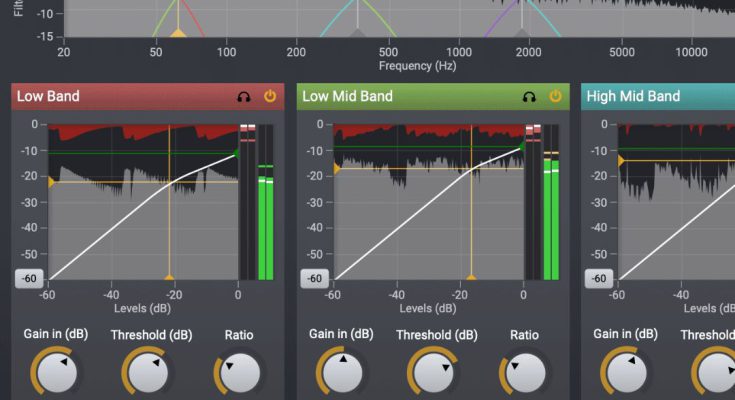The width and height of the screenshot is (735, 400).
Task: Click Low Band threshold marker on graph's left edge
Action: pyautogui.click(x=51, y=182)
